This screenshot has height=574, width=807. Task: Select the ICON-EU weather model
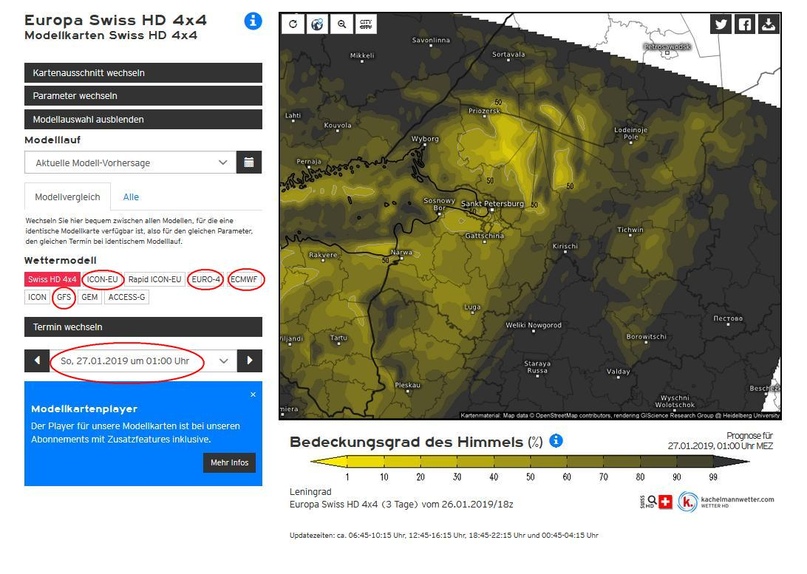point(102,280)
